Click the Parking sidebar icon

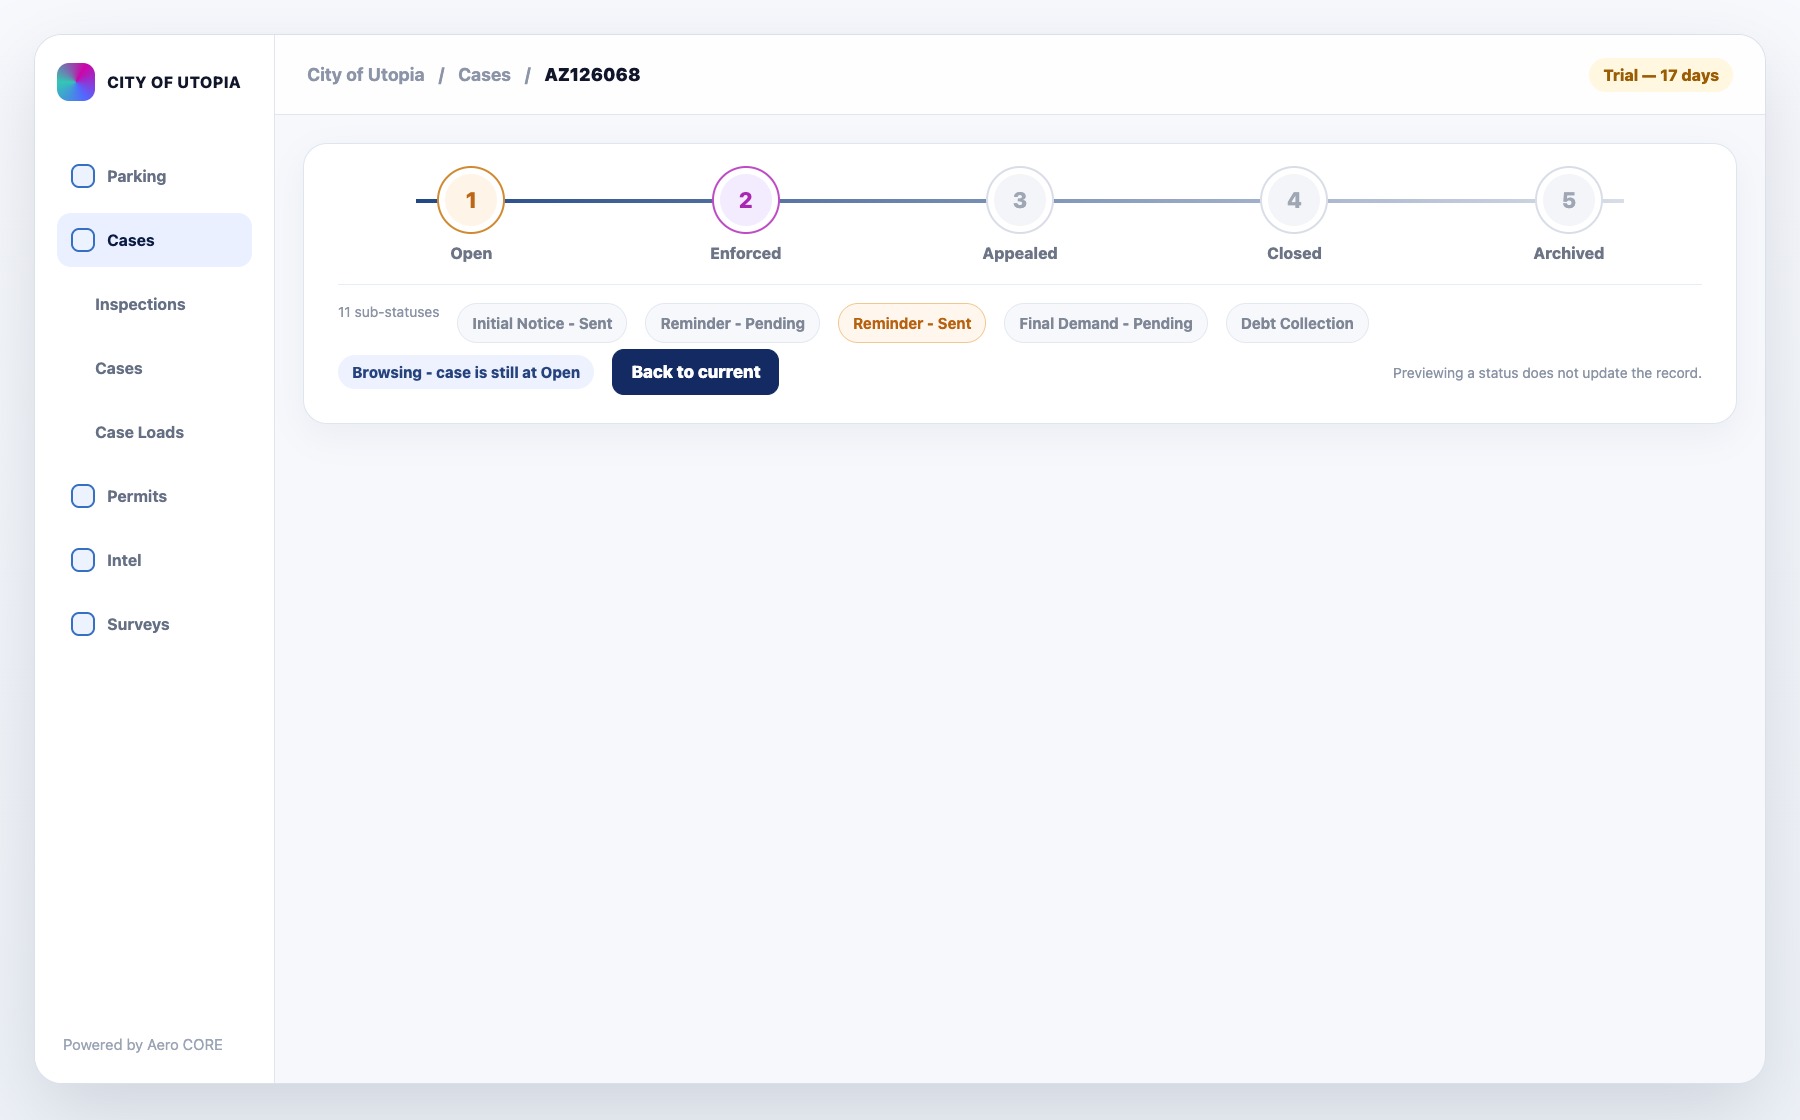point(83,176)
